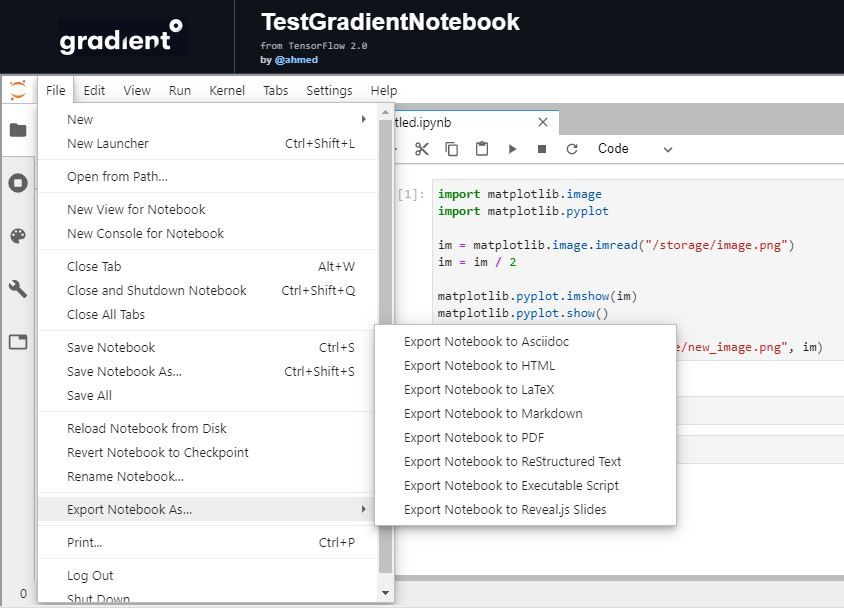Interrupt the kernel stop icon
Image resolution: width=844 pixels, height=611 pixels.
coord(542,149)
